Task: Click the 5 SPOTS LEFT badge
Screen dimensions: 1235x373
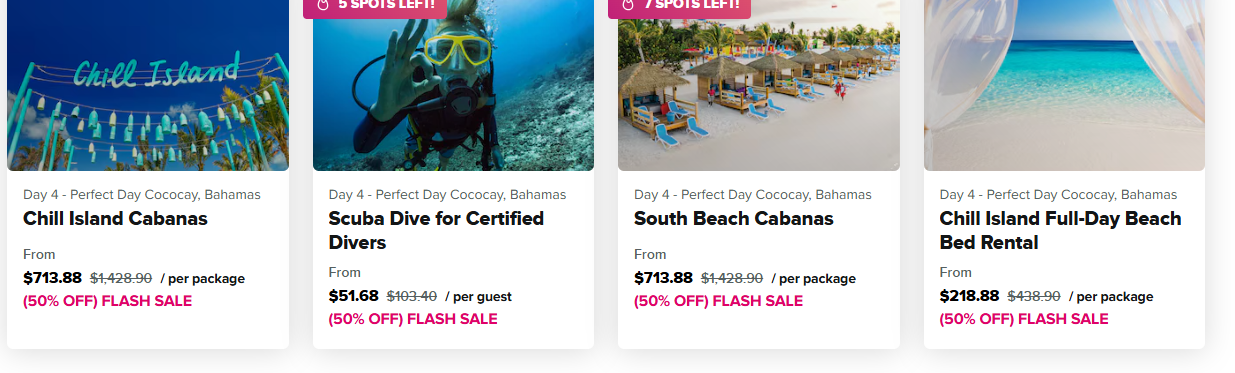Action: (374, 7)
